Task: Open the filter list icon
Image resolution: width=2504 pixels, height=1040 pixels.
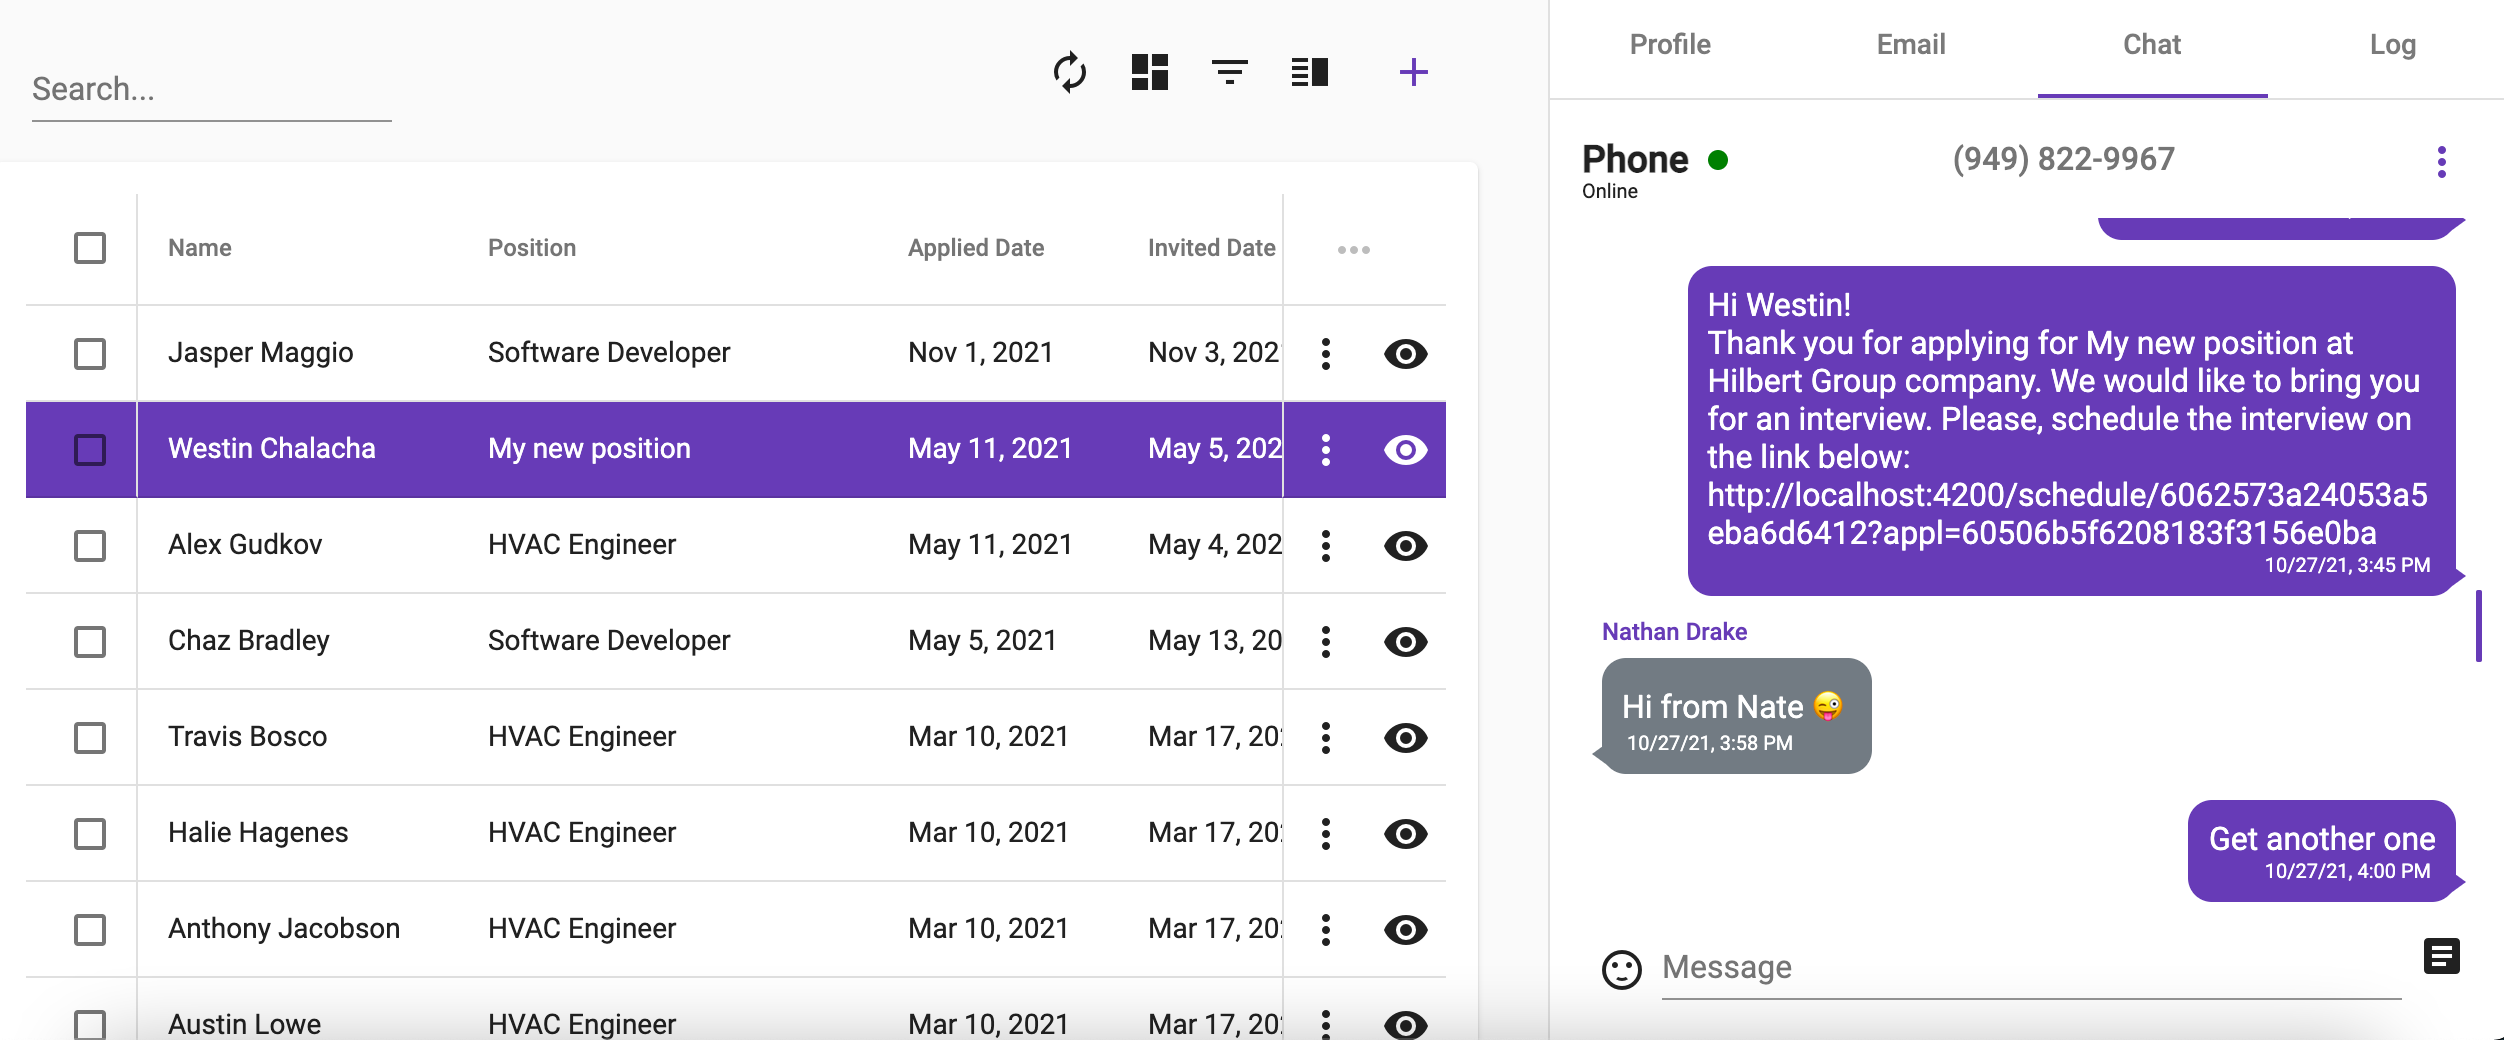Action: pyautogui.click(x=1229, y=72)
